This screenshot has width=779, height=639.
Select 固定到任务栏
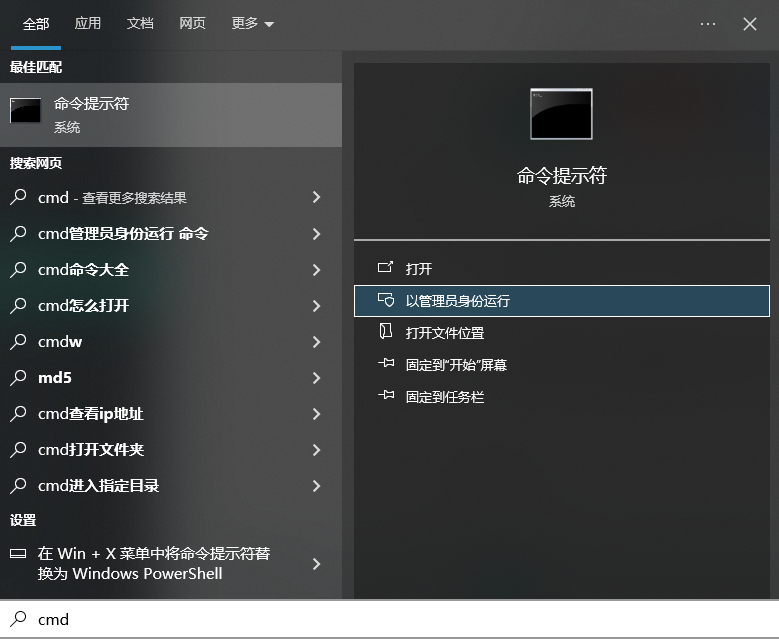pyautogui.click(x=561, y=397)
